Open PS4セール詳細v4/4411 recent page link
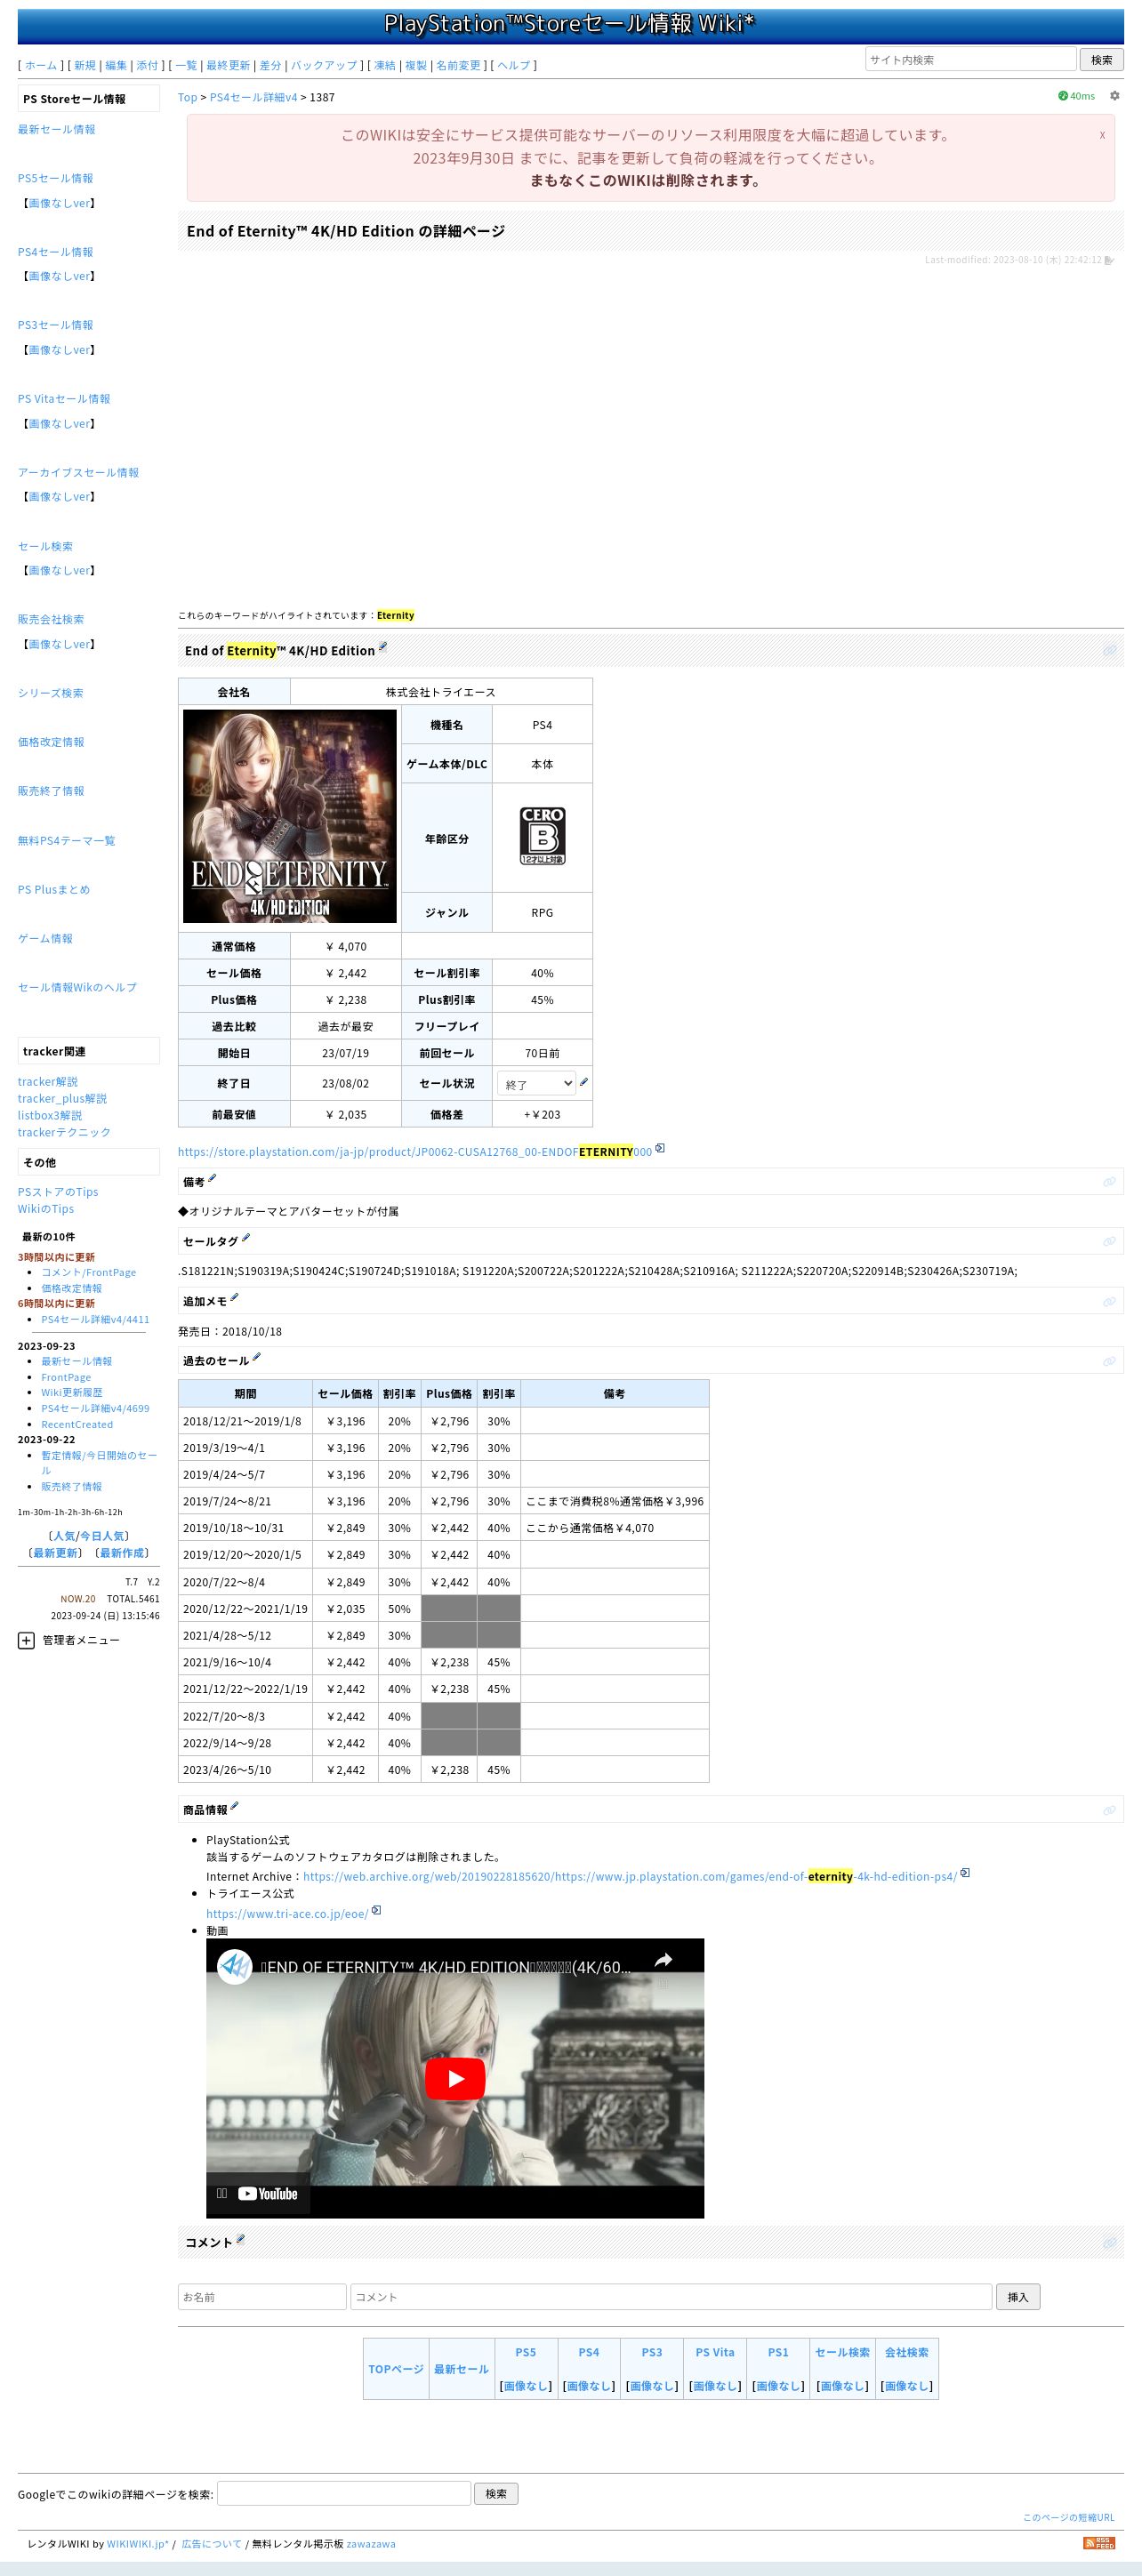The image size is (1142, 2576). pyautogui.click(x=95, y=1319)
